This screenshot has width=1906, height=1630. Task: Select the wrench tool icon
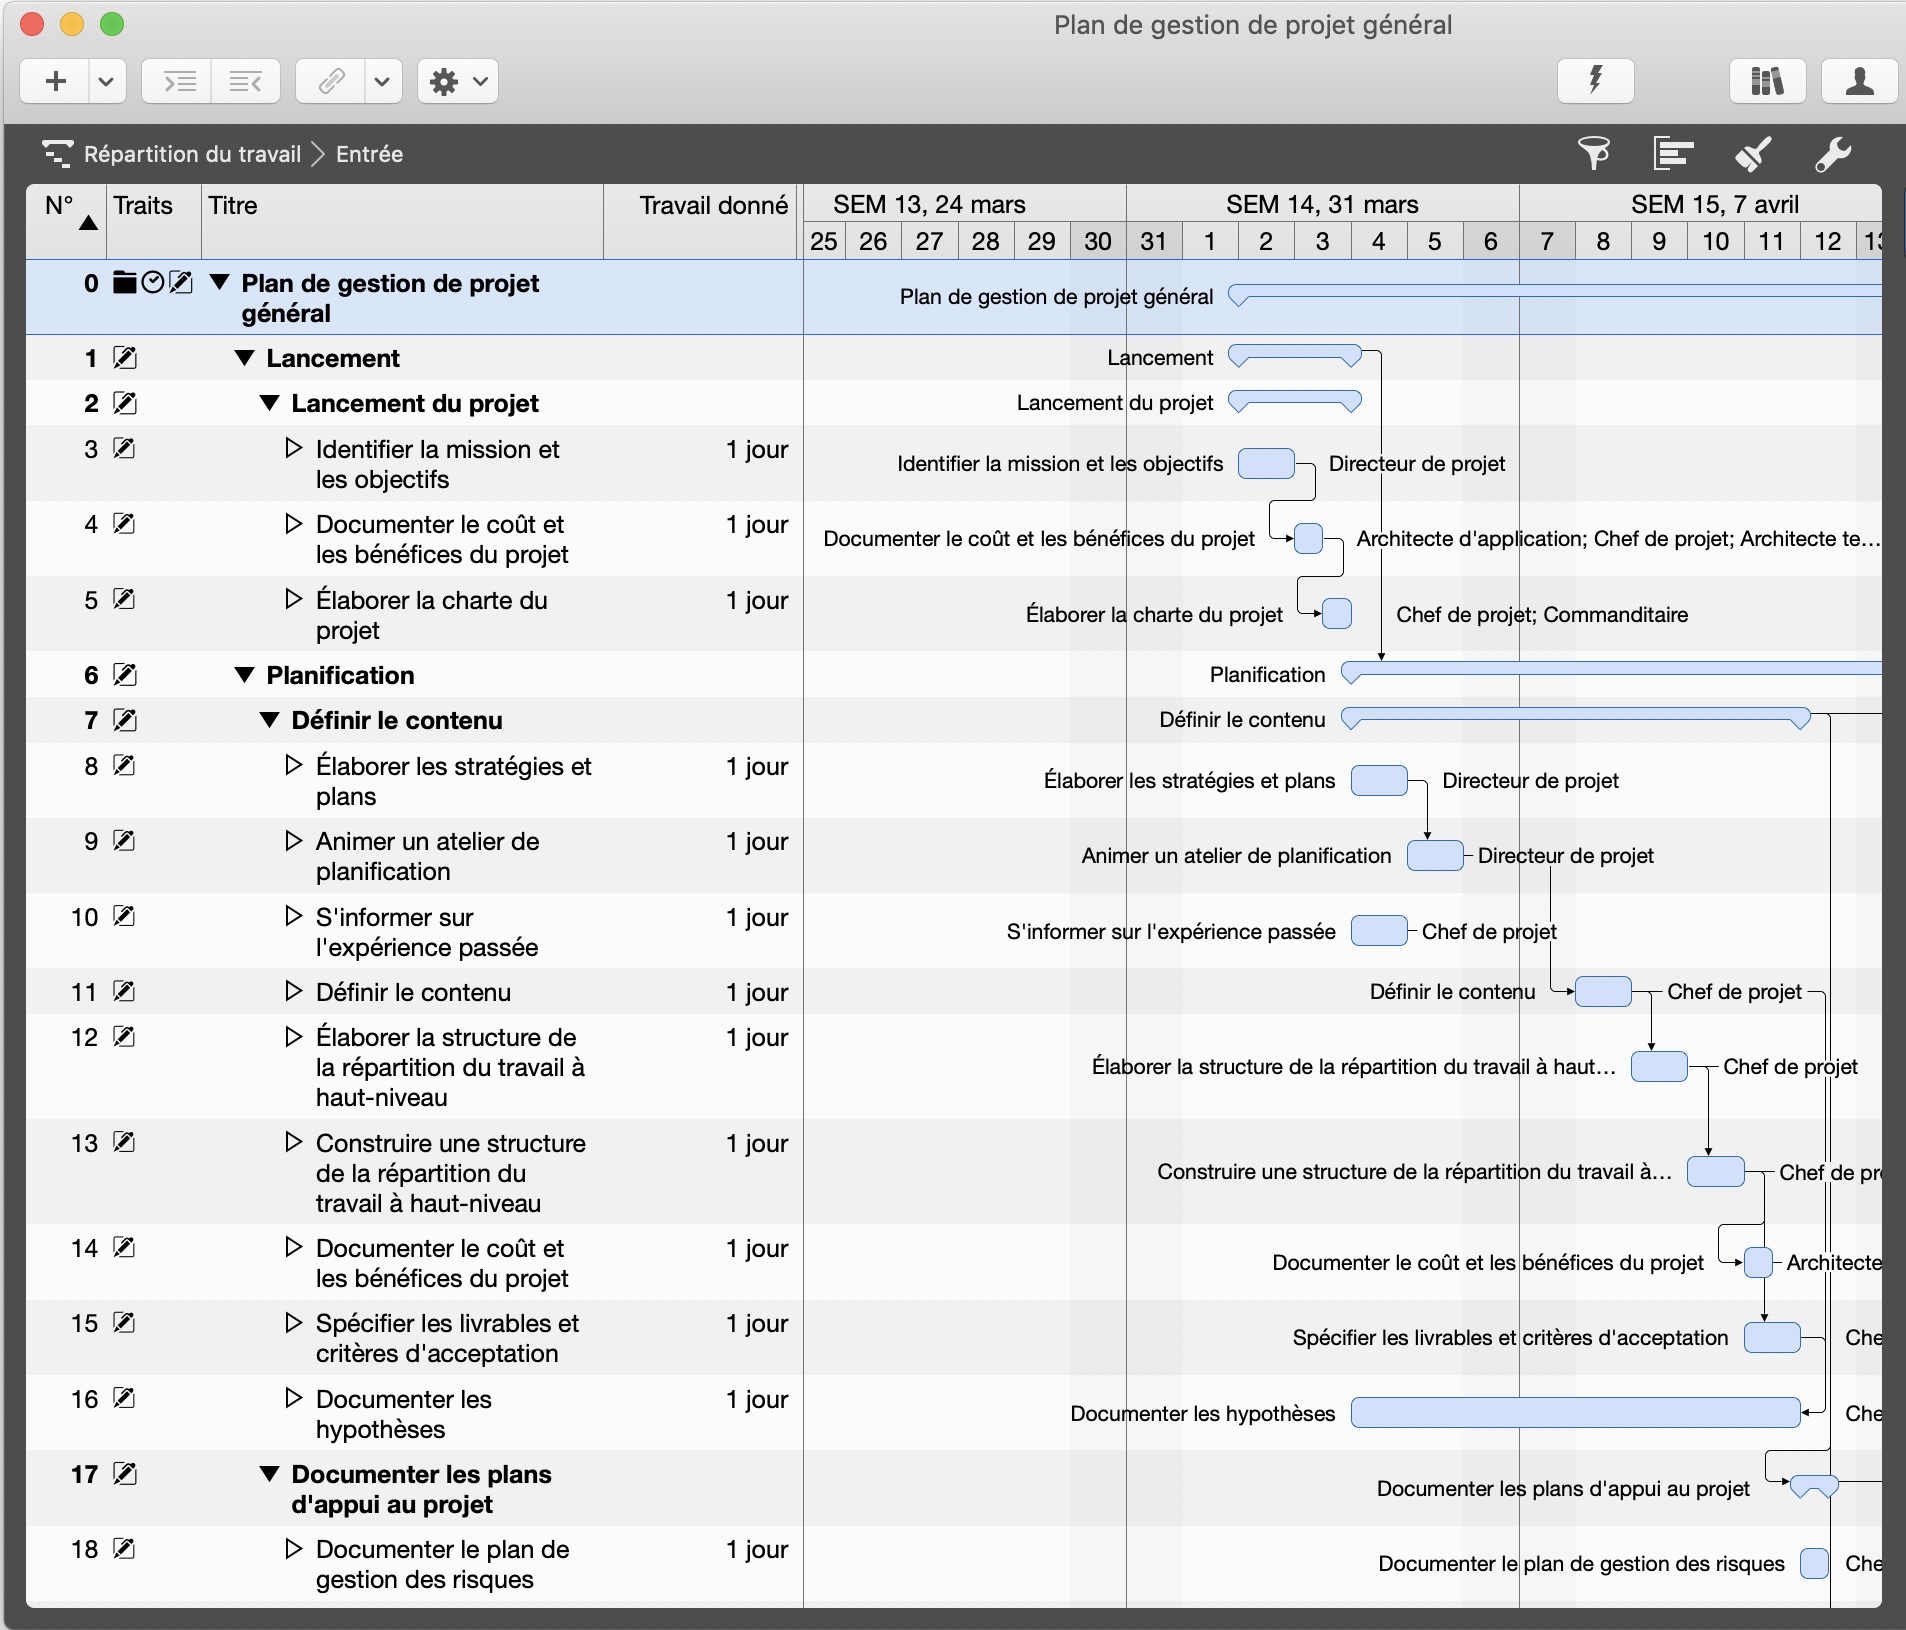pyautogui.click(x=1834, y=155)
